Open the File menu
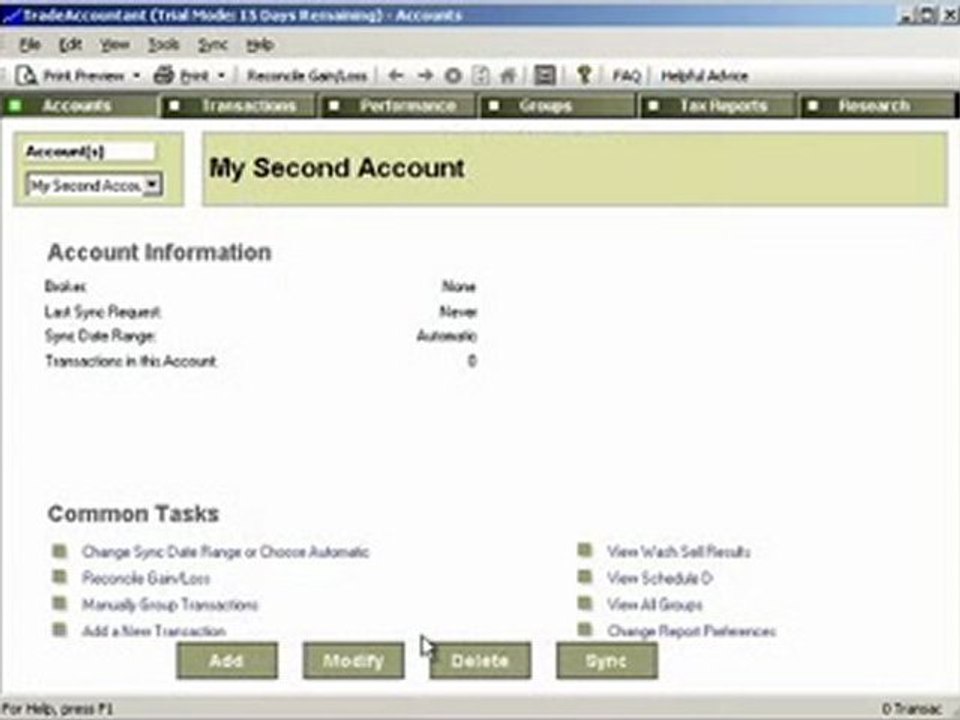Viewport: 960px width, 720px height. pos(29,45)
